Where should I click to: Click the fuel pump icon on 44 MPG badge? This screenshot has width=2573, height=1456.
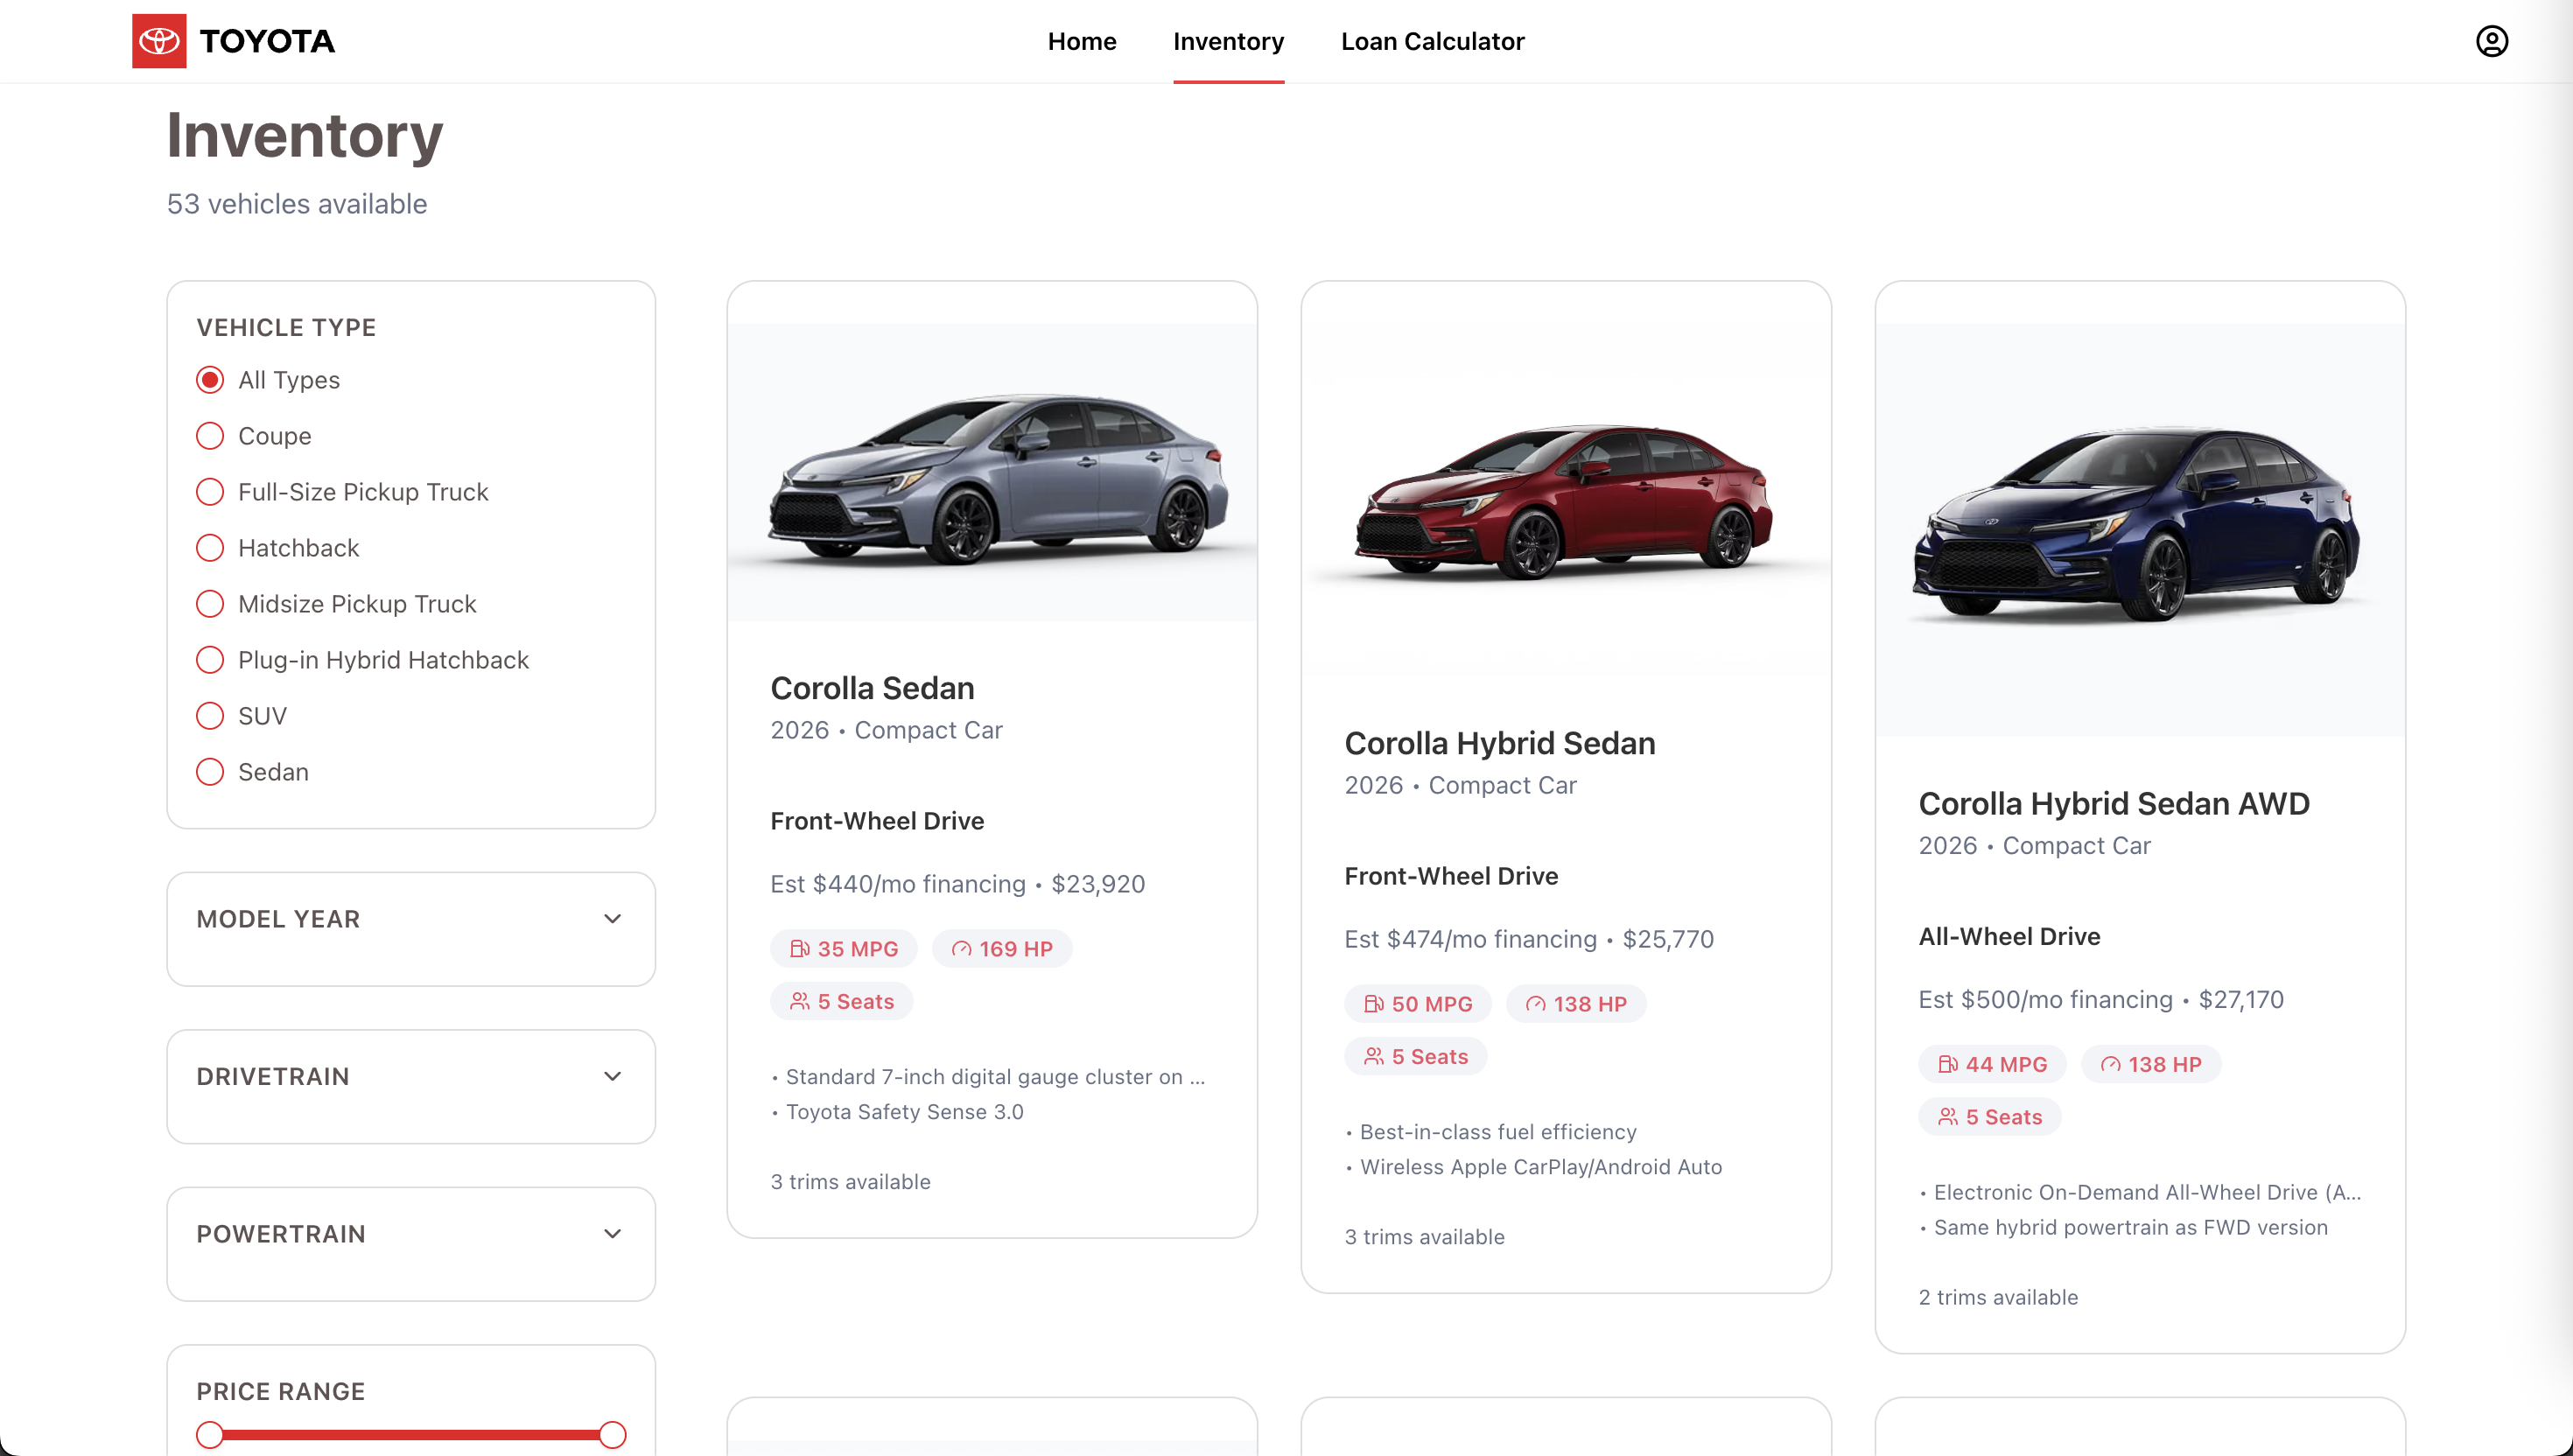tap(1947, 1064)
